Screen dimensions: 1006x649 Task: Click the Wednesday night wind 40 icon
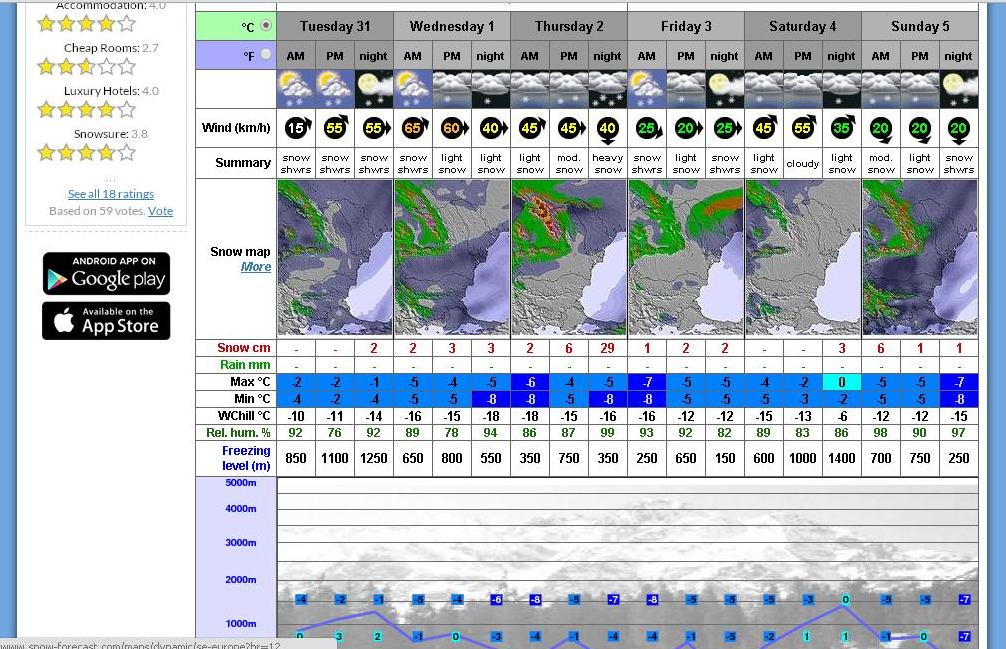point(492,128)
